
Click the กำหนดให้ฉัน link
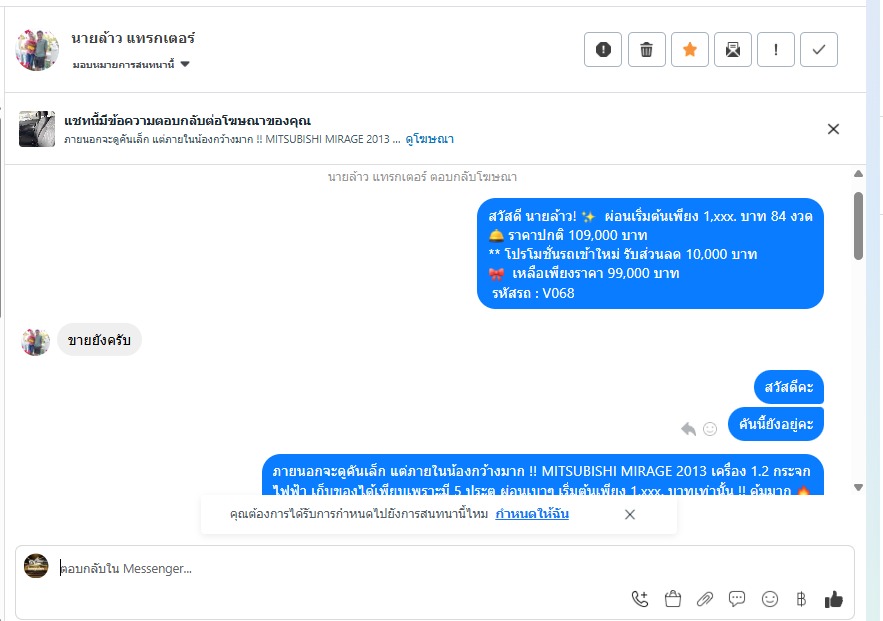tap(532, 513)
